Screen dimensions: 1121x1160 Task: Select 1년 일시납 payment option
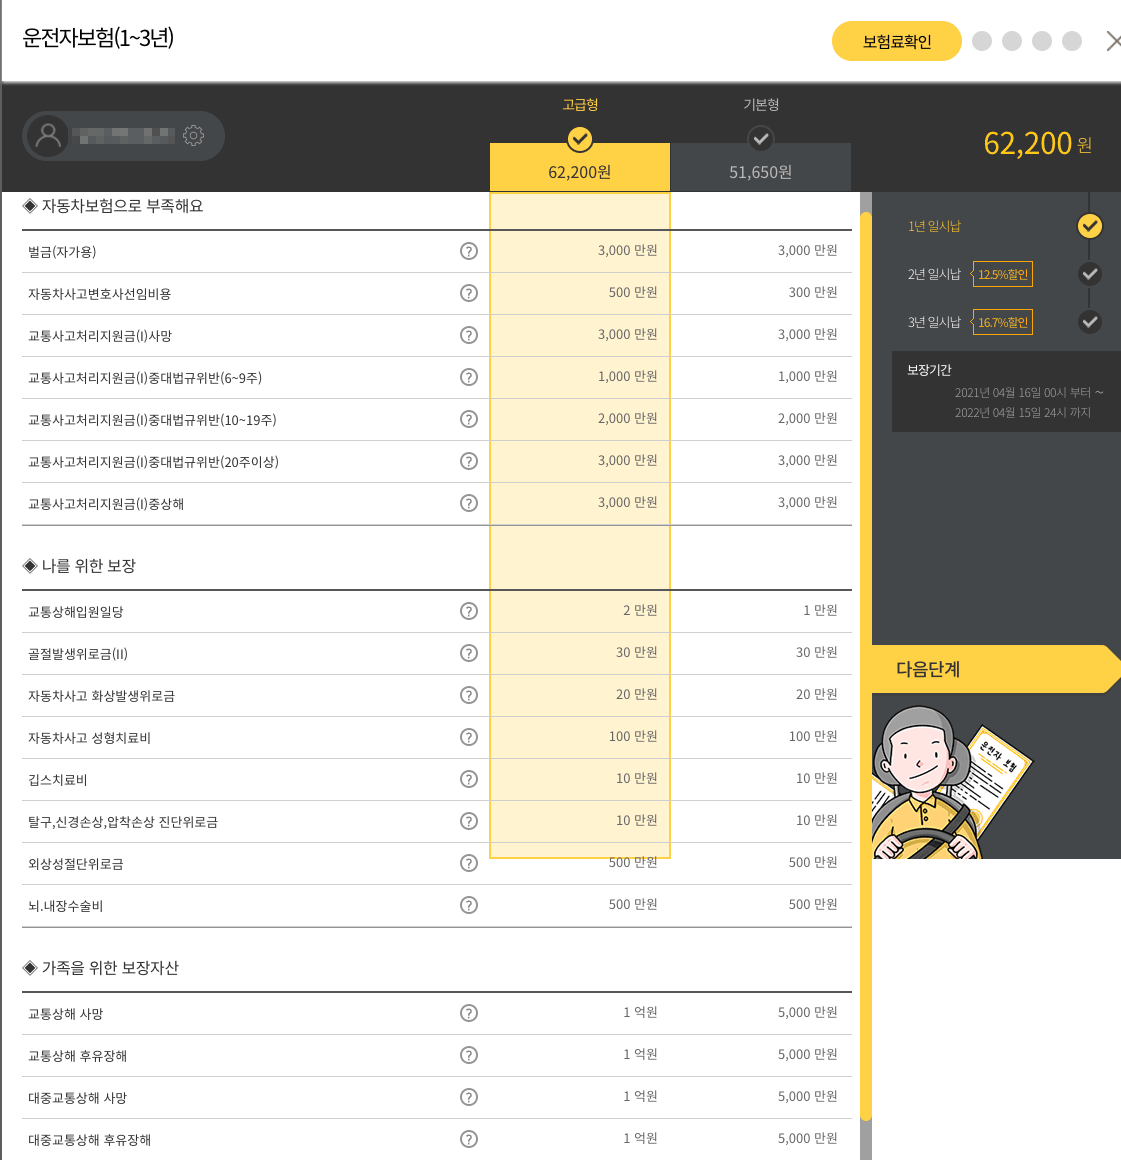tap(1089, 226)
